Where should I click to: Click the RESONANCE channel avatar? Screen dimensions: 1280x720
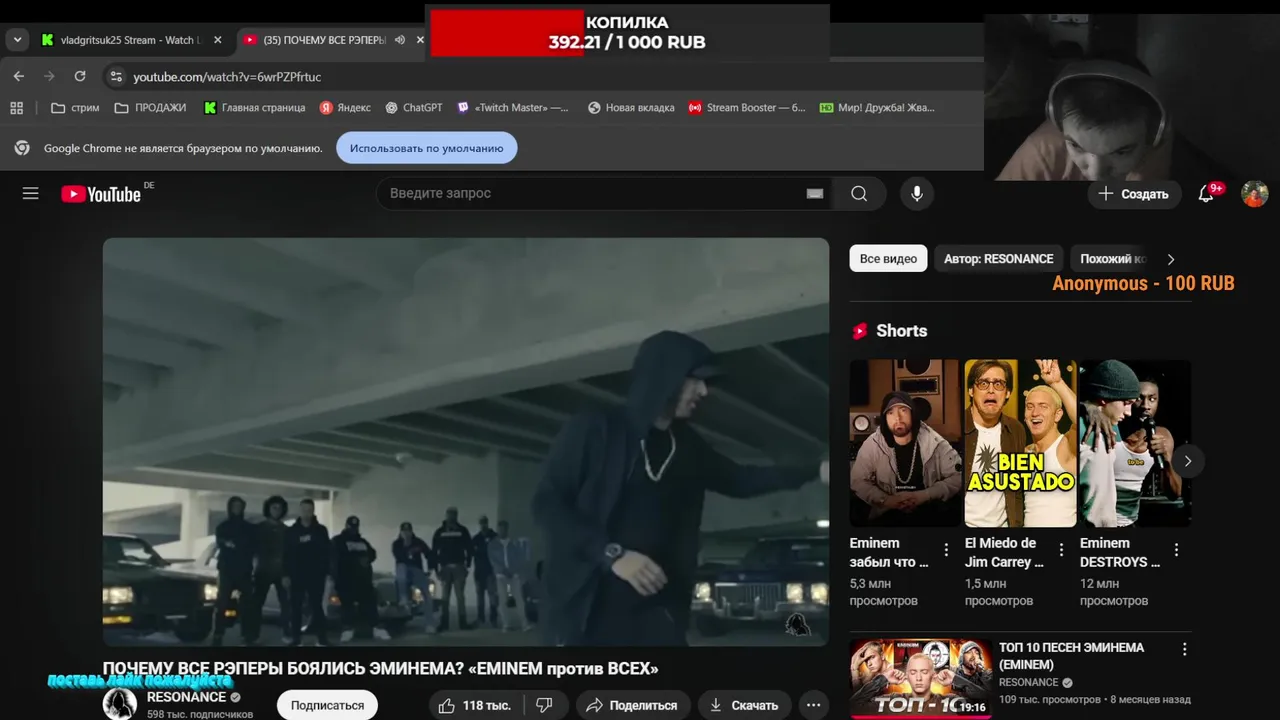[x=120, y=704]
